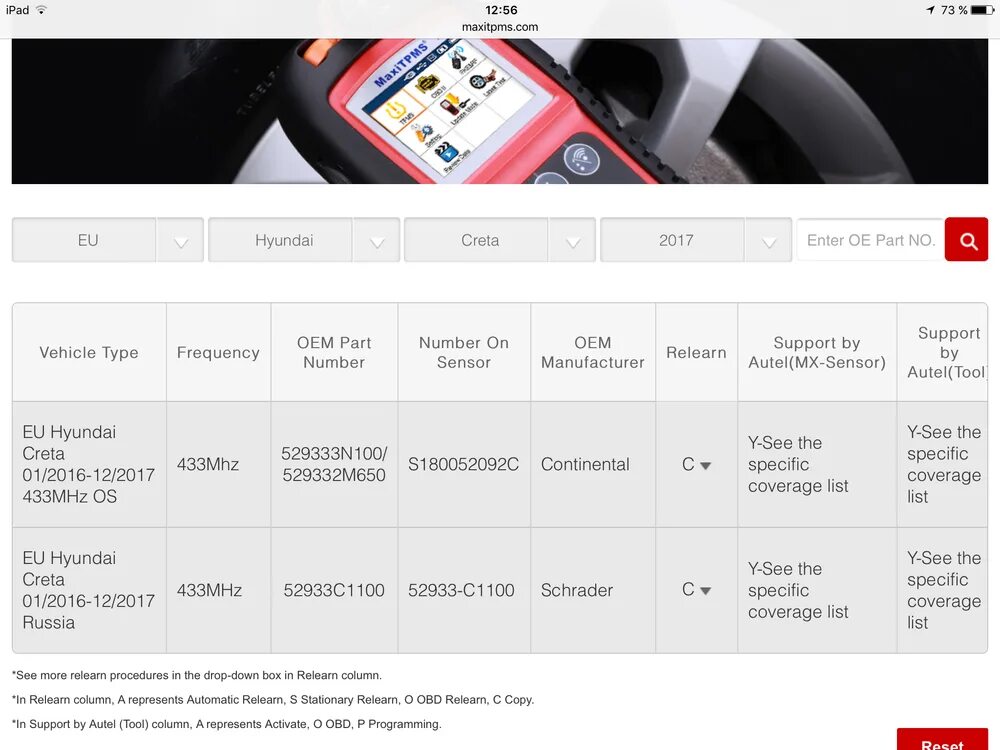Tap the battery indicator in status bar

coord(982,10)
